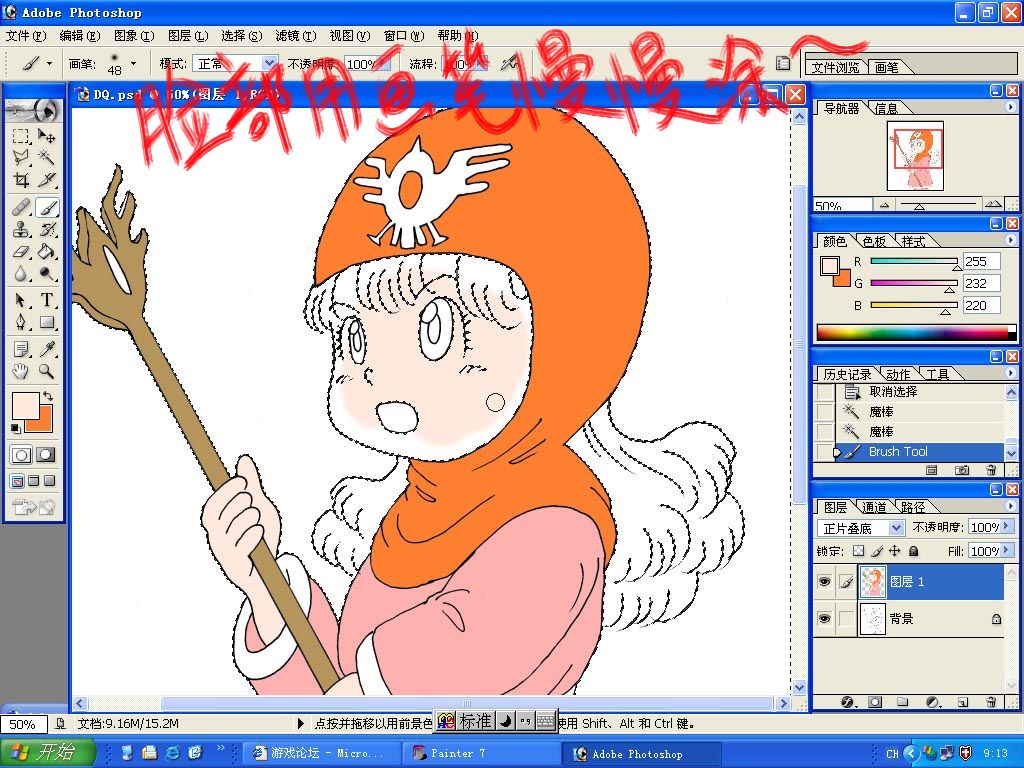Switch to the 路径 tab
Viewport: 1024px width, 768px height.
tap(912, 507)
